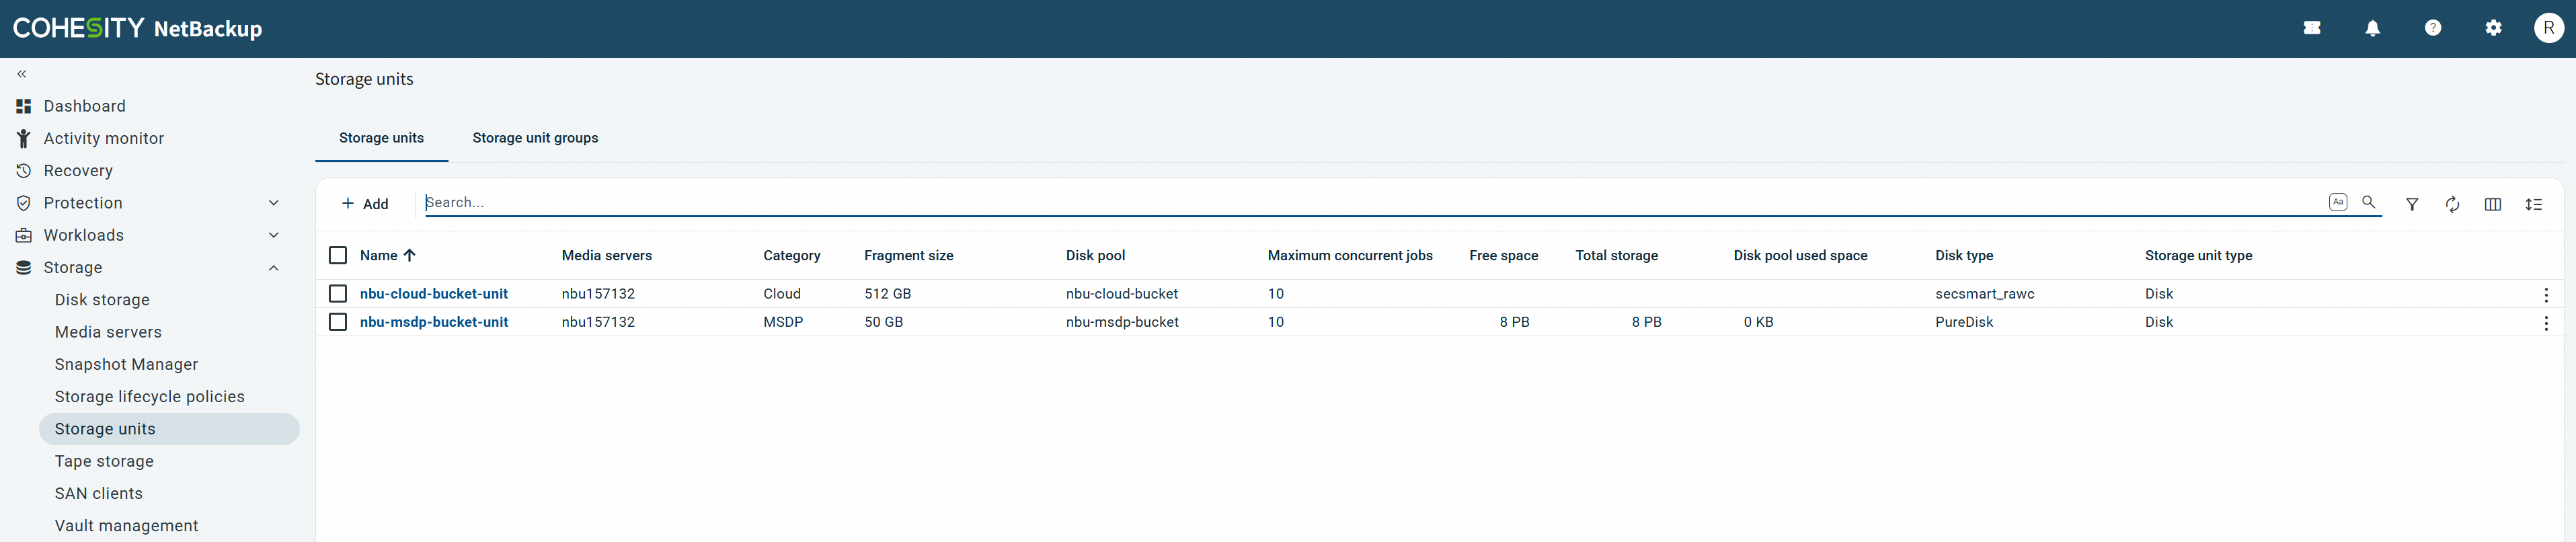2576x542 pixels.
Task: Switch to Storage units tab
Action: coord(381,138)
